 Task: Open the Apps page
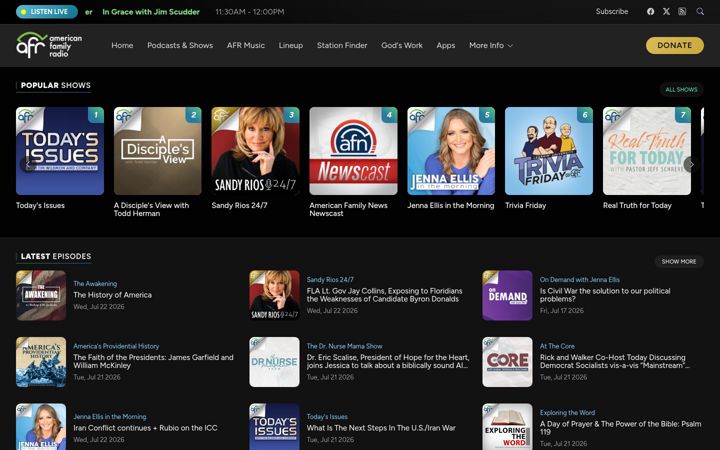445,45
